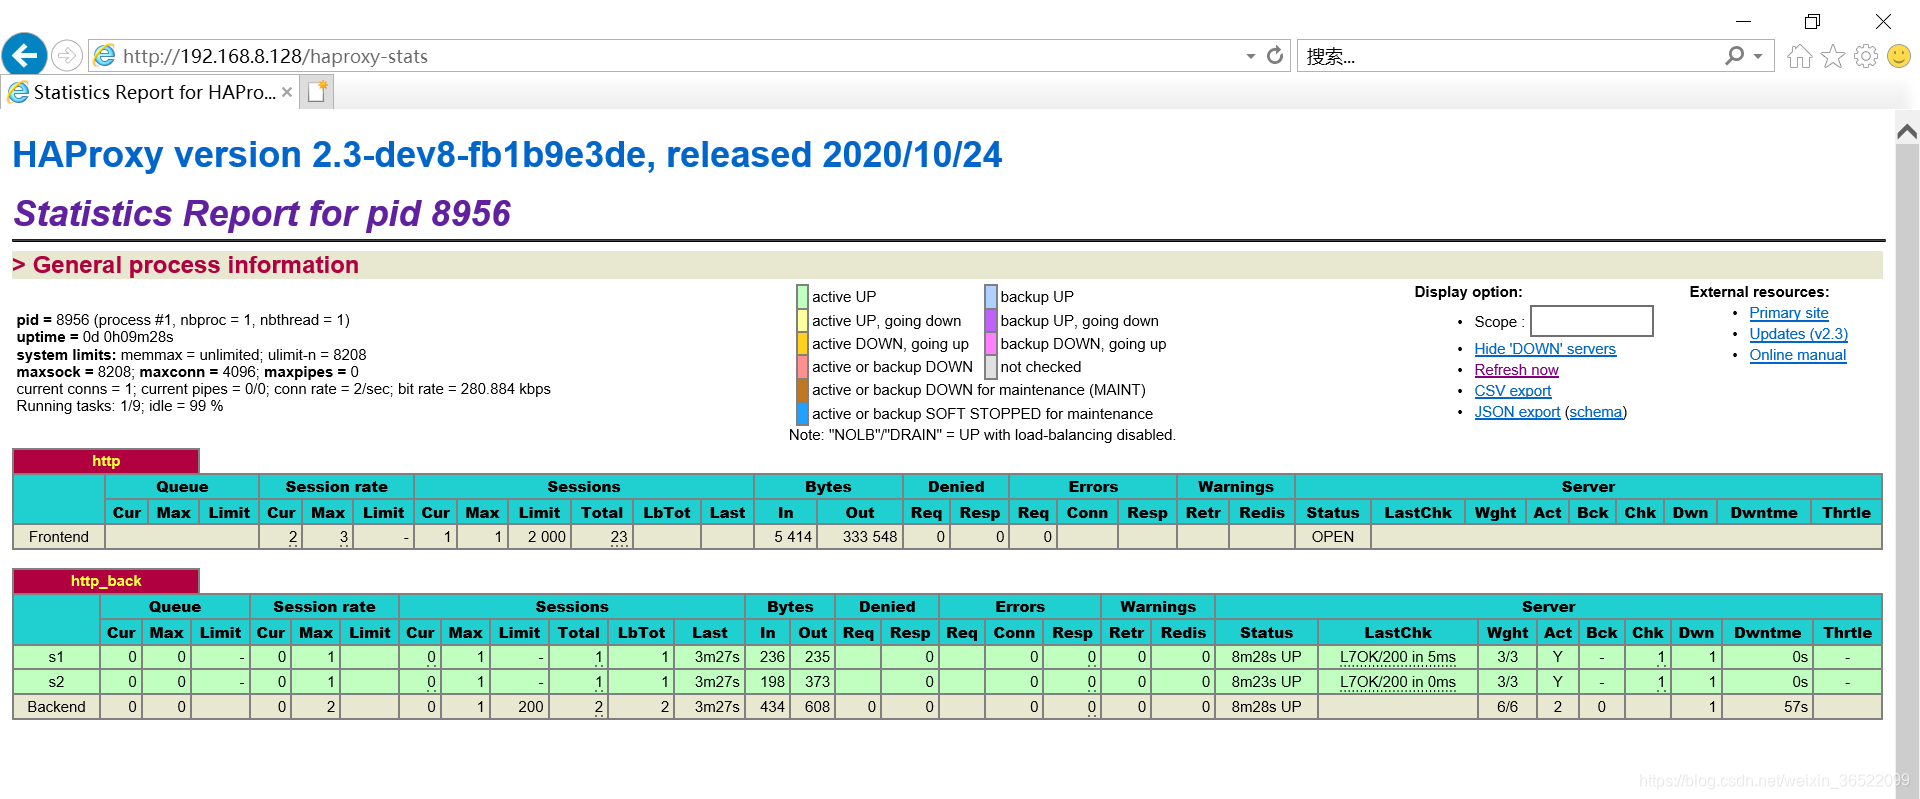Click Backend weight value 6/6
This screenshot has width=1920, height=799.
1507,707
